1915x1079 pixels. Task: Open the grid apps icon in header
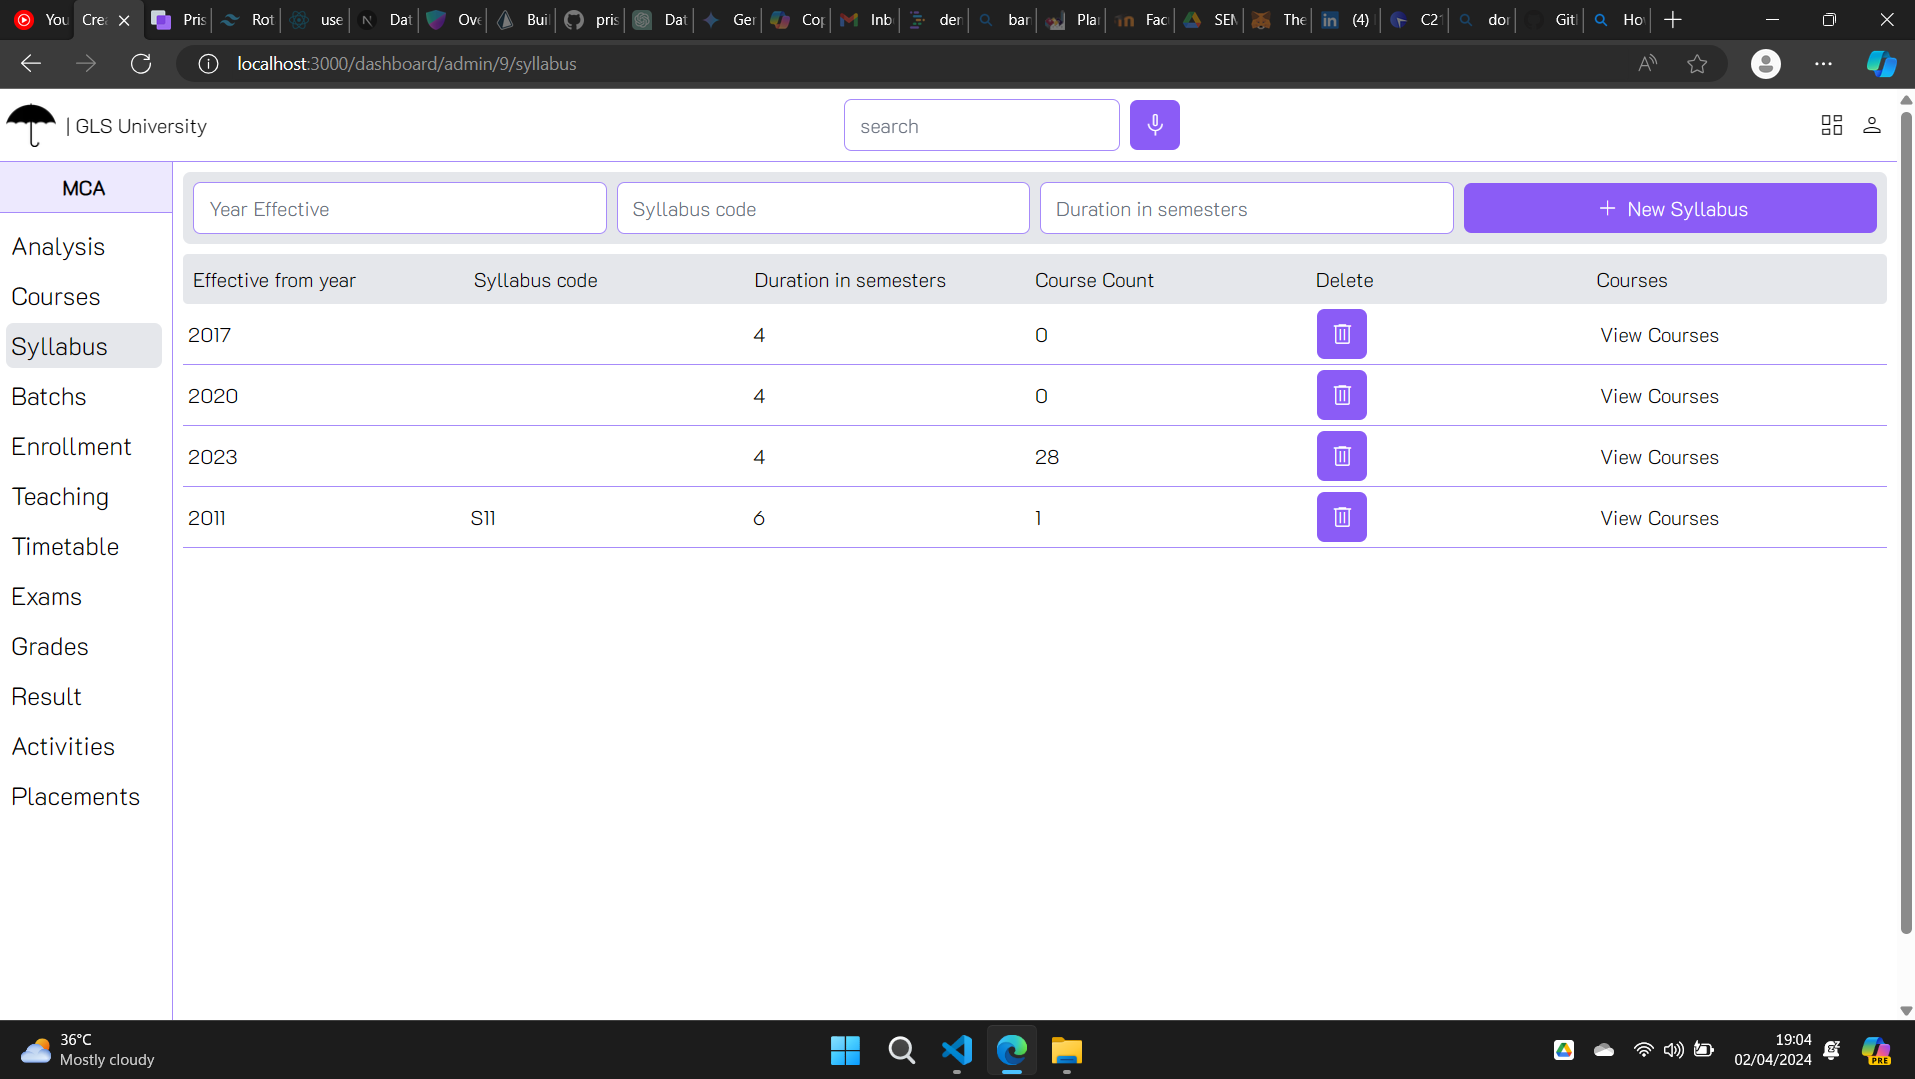[1831, 125]
